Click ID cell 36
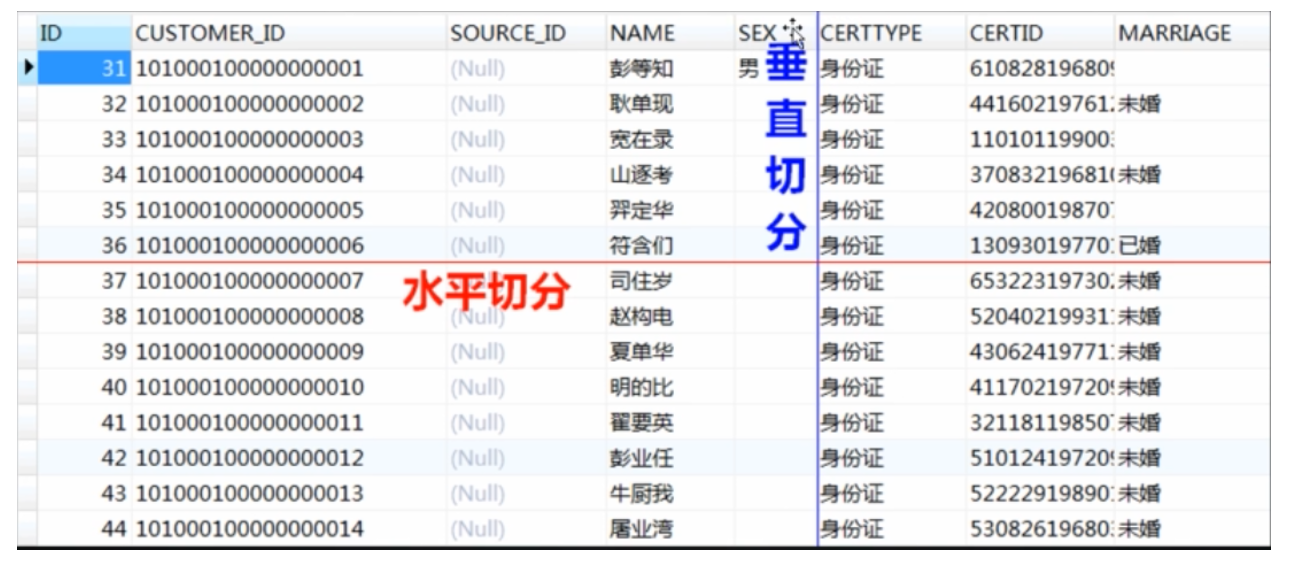The width and height of the screenshot is (1292, 561). (84, 245)
